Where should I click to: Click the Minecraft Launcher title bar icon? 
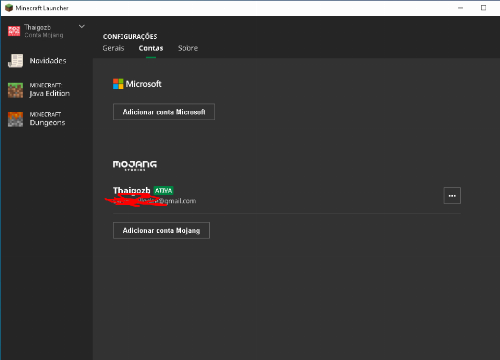9,8
